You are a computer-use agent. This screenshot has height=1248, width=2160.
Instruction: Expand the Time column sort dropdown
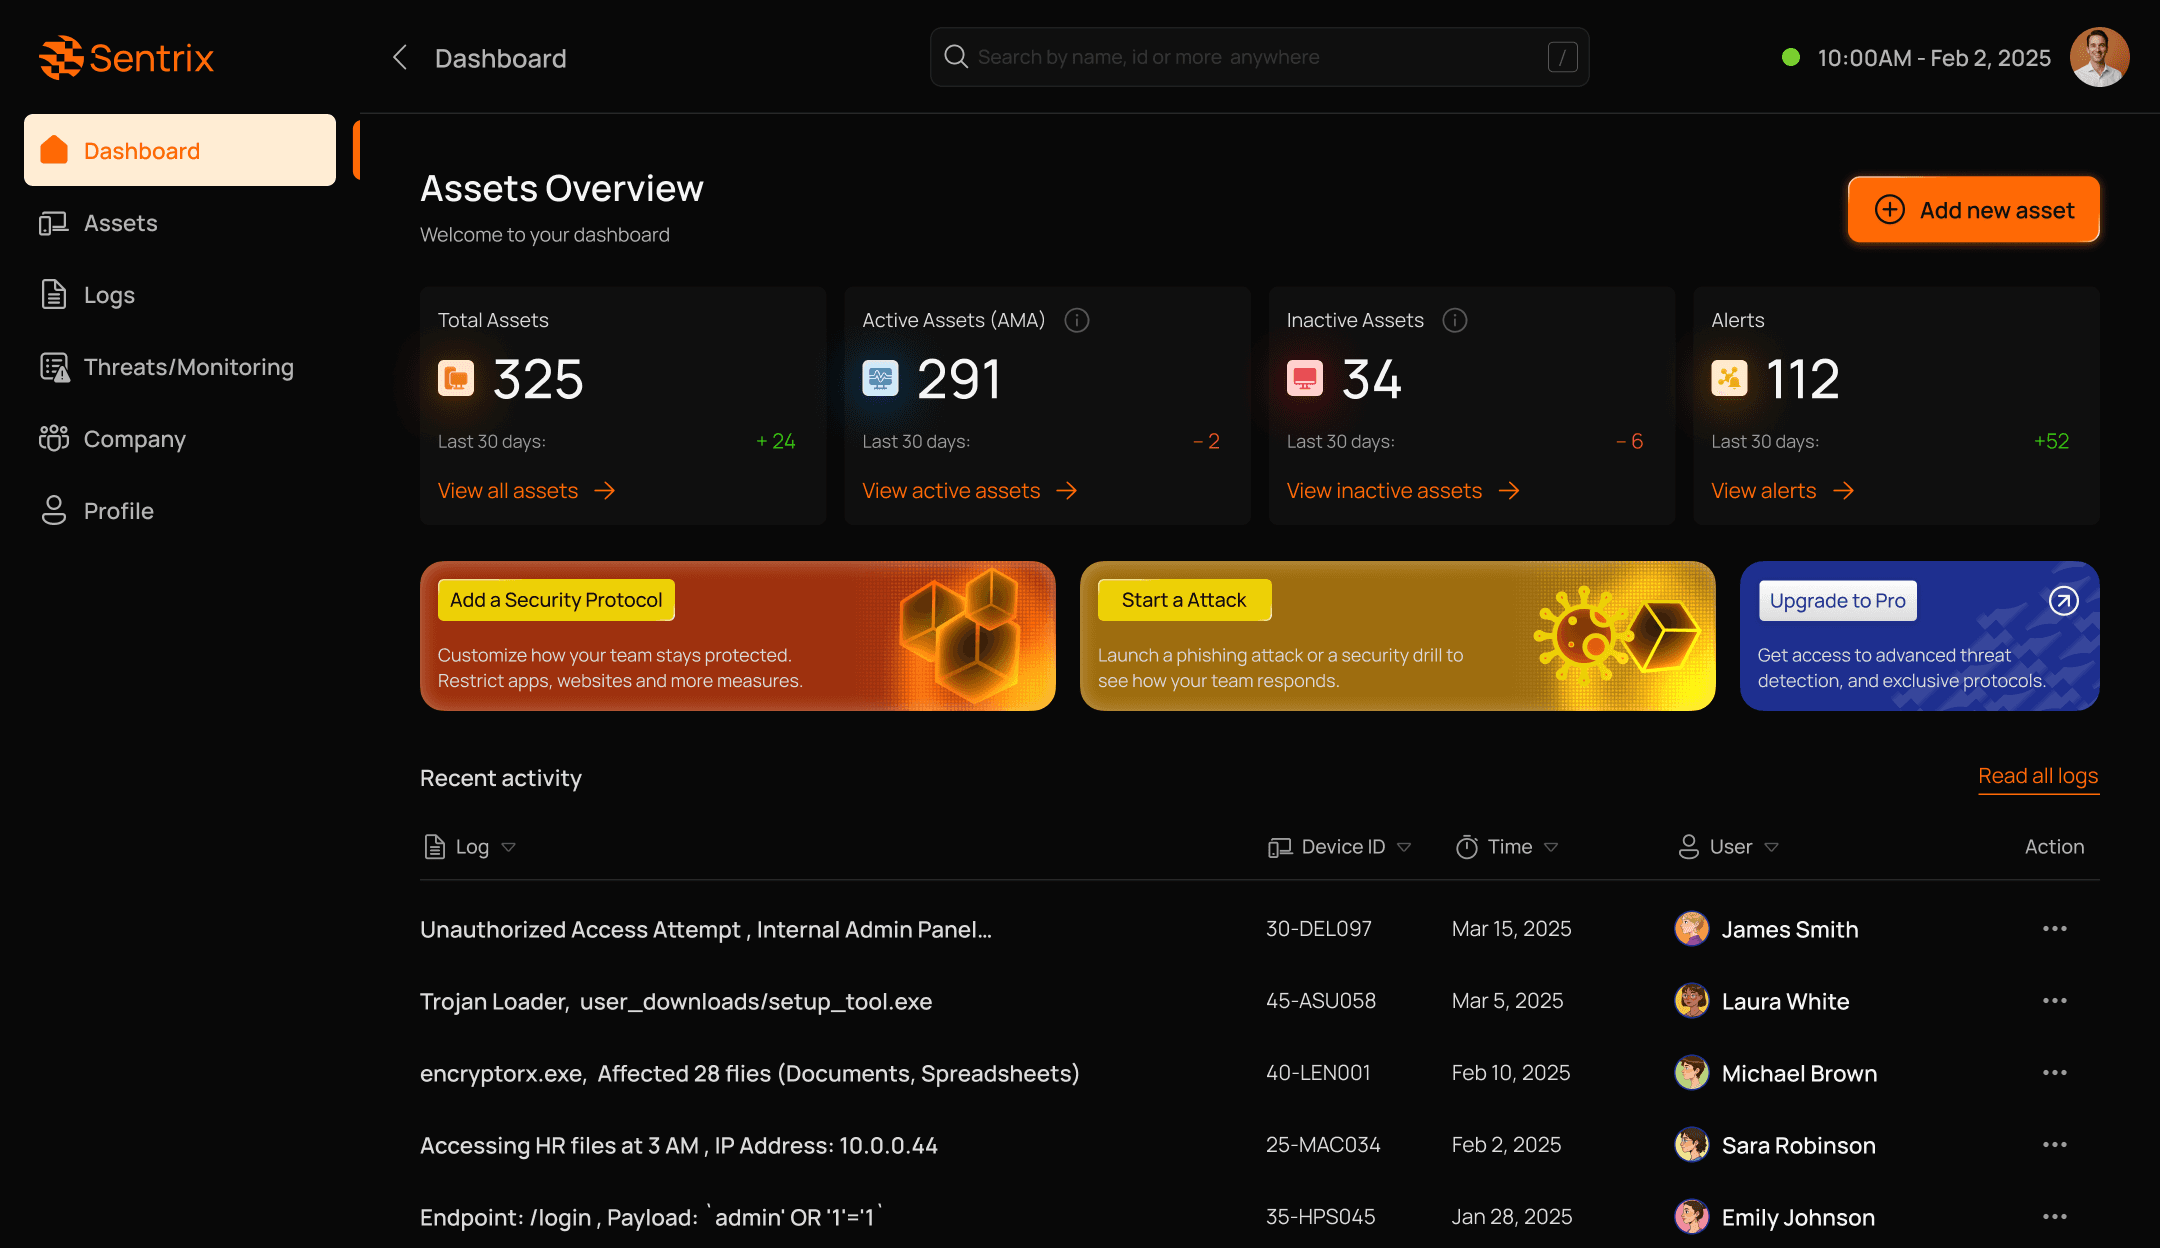[x=1551, y=847]
